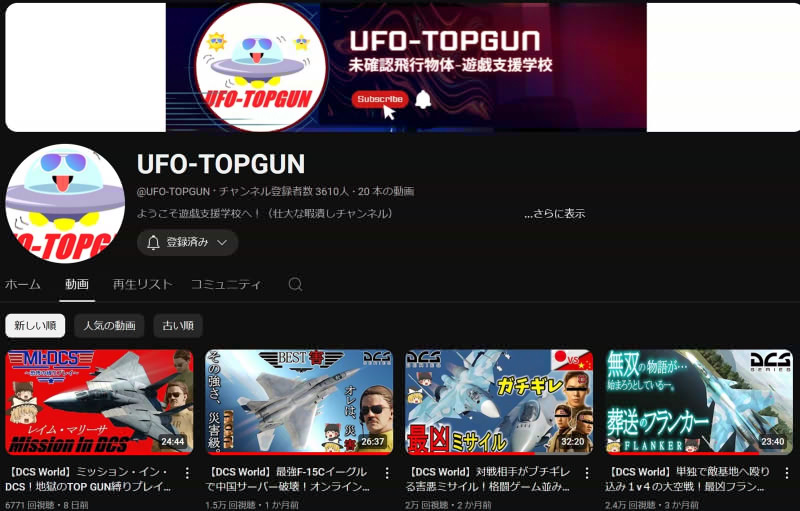
Task: Click the 2.4万 回視聴・3 か月前 view count
Action: point(652,505)
